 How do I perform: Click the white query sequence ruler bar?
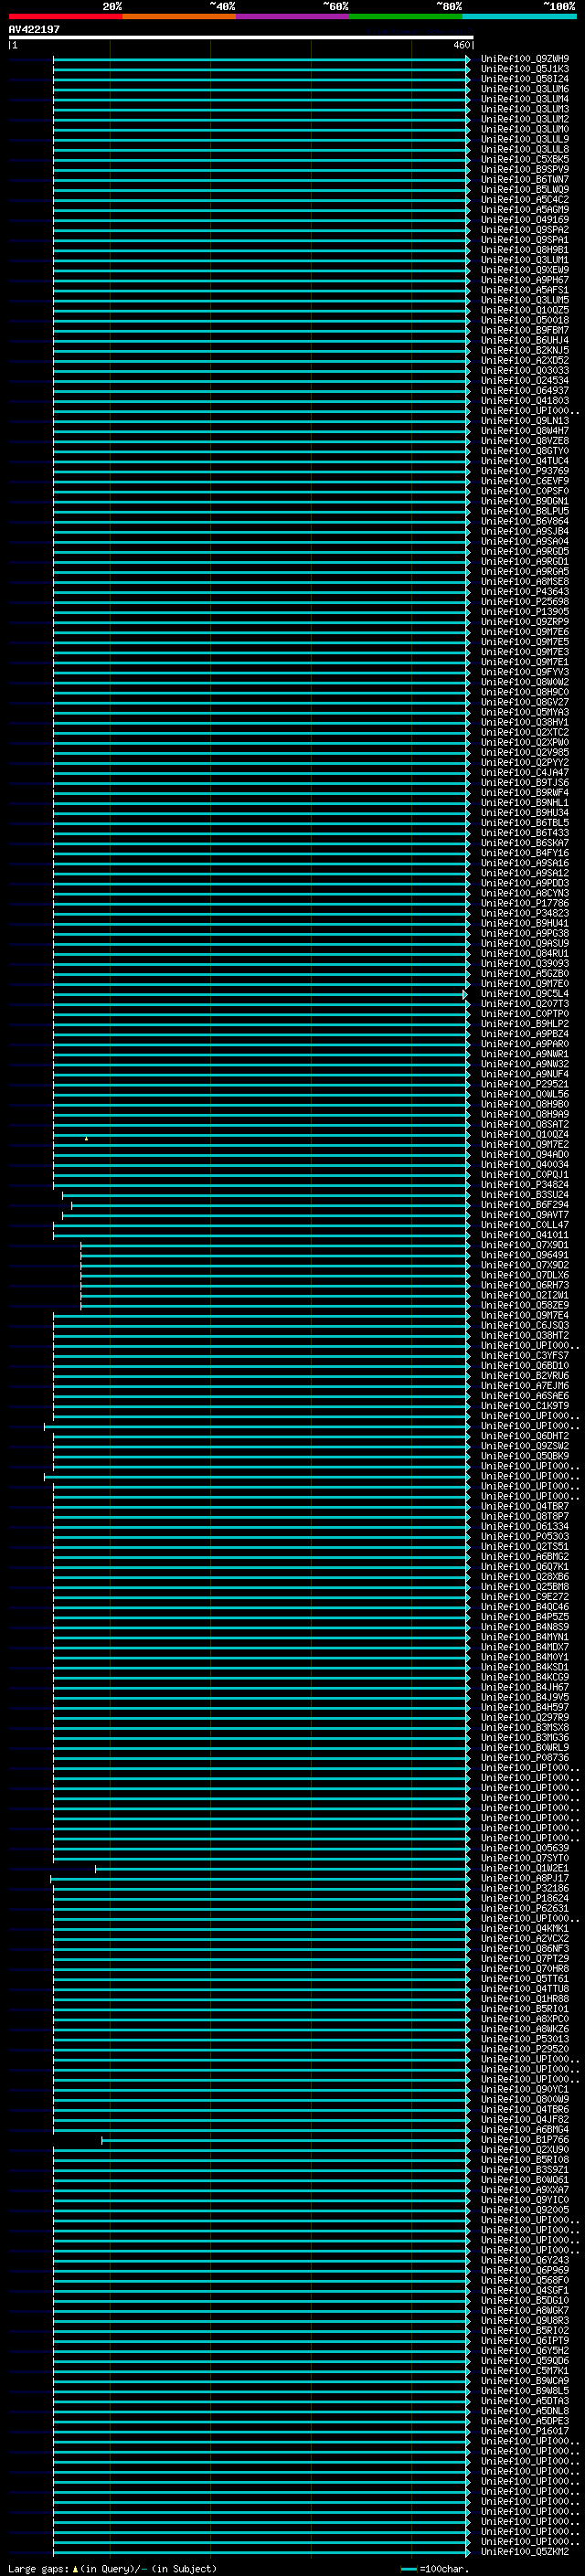pyautogui.click(x=241, y=37)
